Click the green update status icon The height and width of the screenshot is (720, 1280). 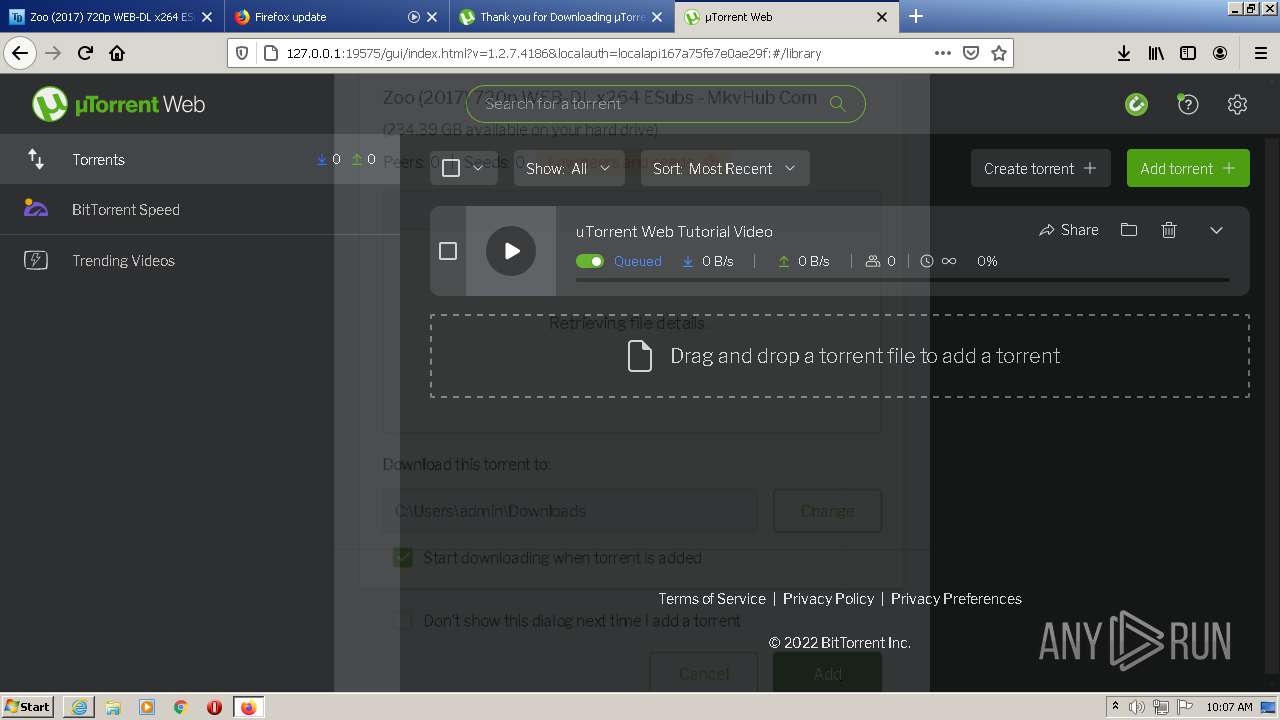1136,104
